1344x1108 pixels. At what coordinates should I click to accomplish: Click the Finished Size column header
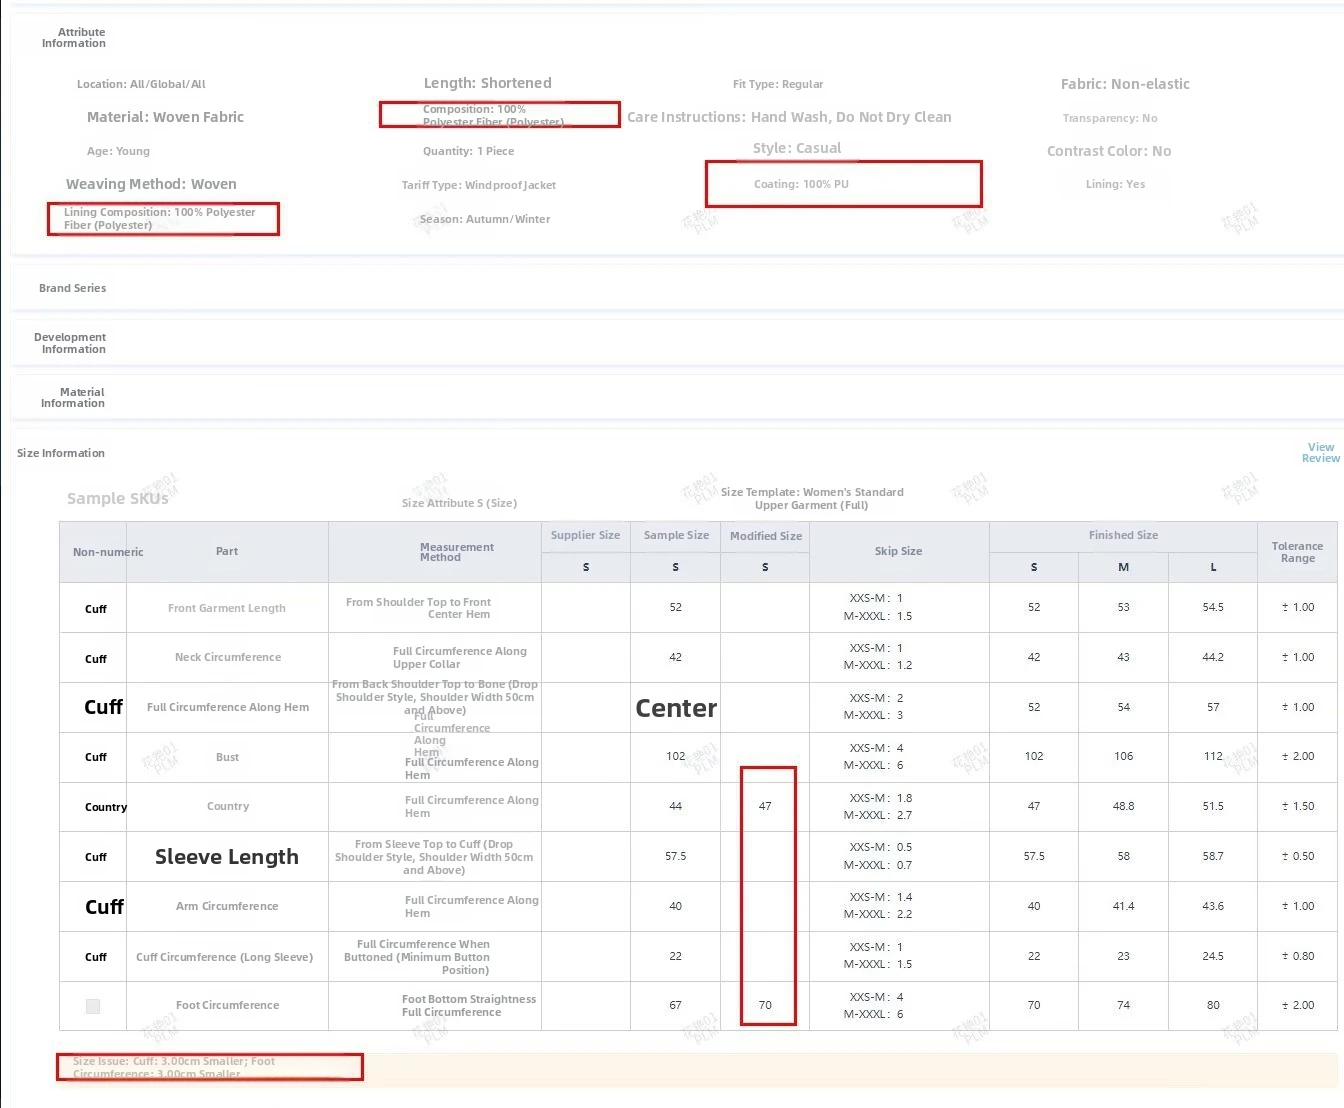[x=1123, y=536]
